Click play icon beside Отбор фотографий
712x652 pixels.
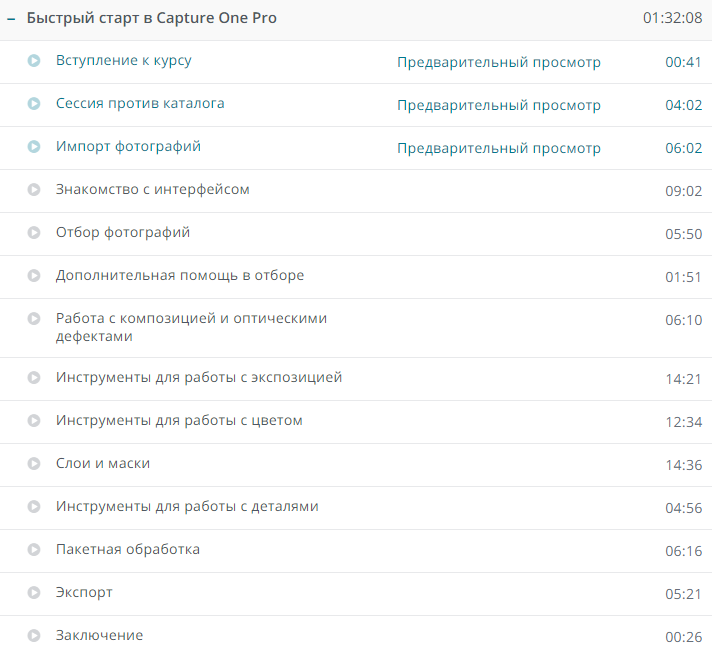pyautogui.click(x=34, y=233)
